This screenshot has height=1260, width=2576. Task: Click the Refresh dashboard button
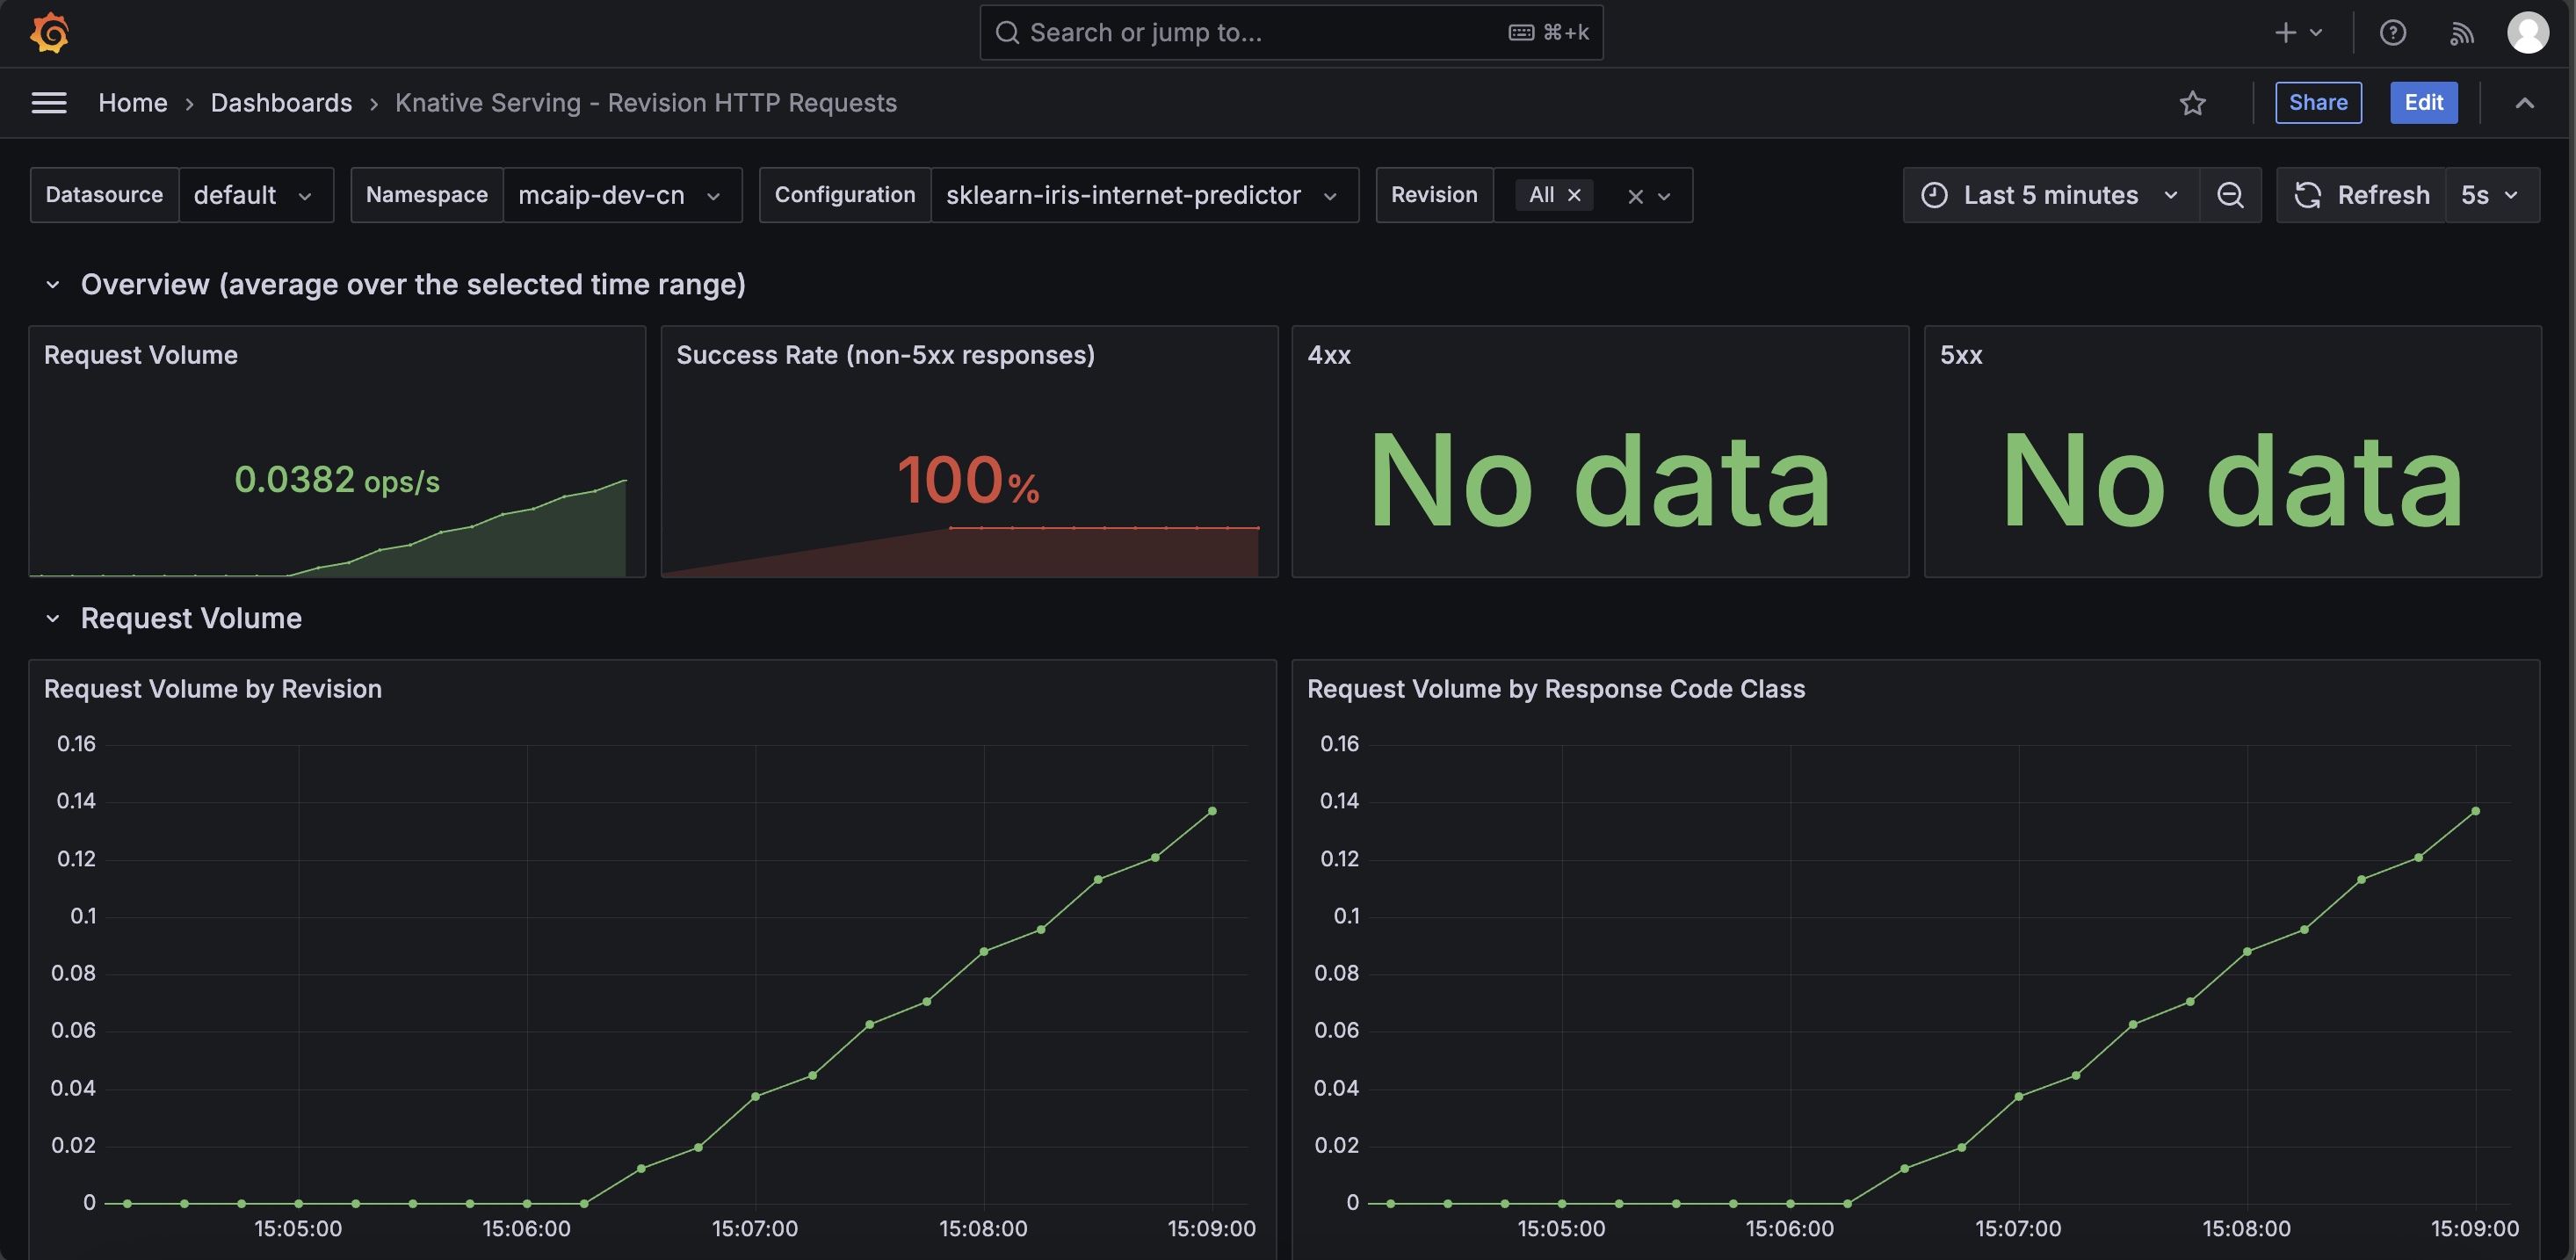click(2361, 195)
